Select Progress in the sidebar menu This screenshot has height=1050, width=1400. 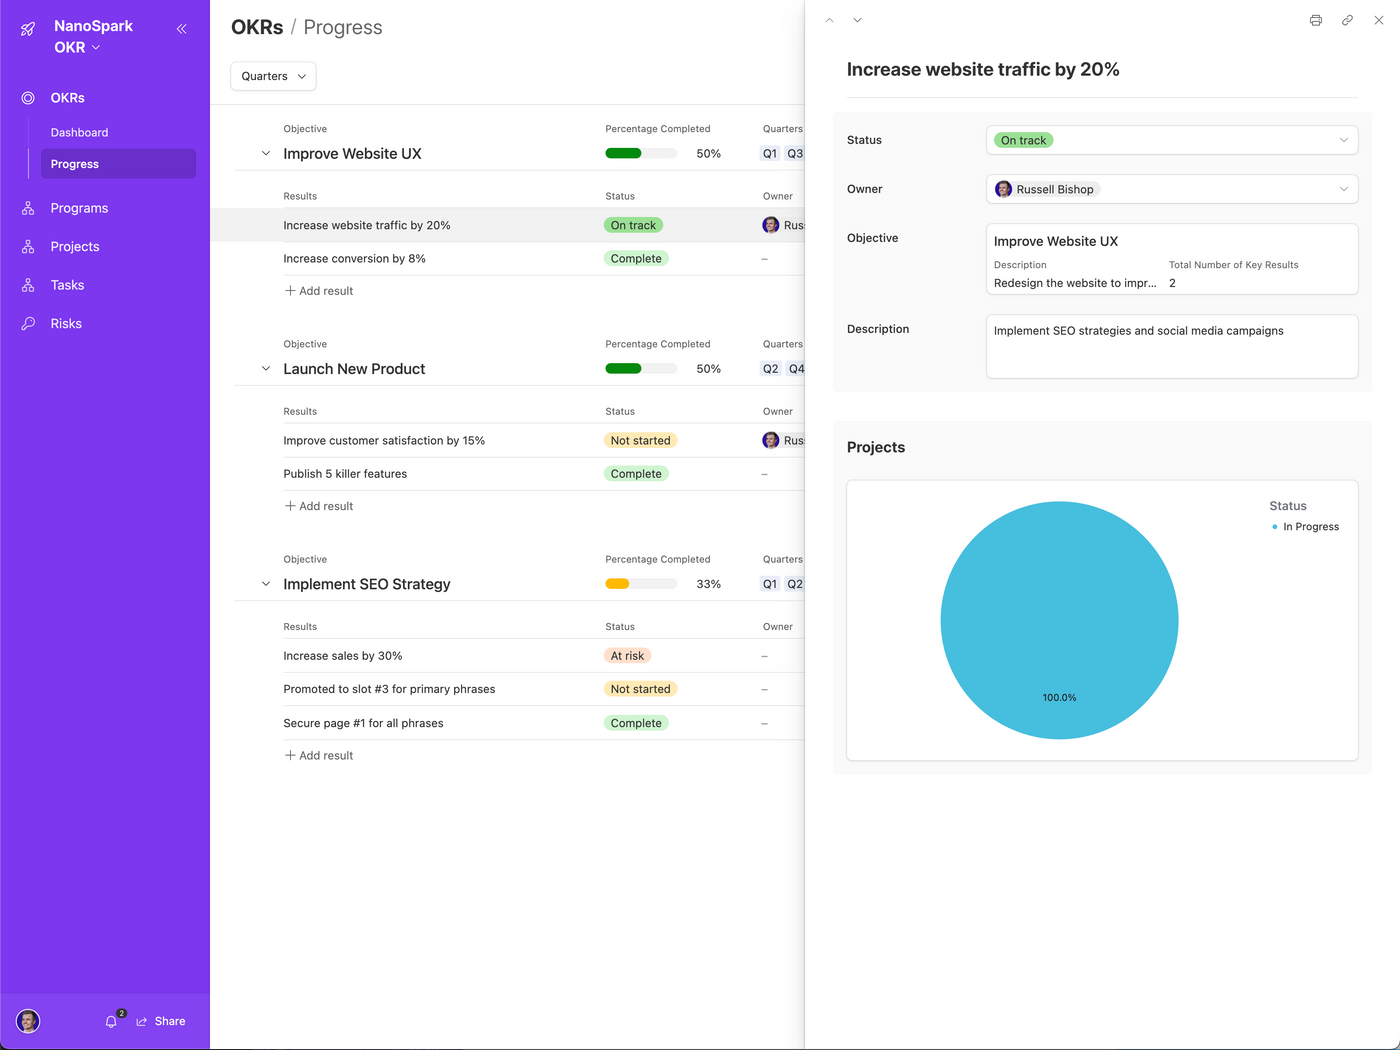(x=74, y=164)
